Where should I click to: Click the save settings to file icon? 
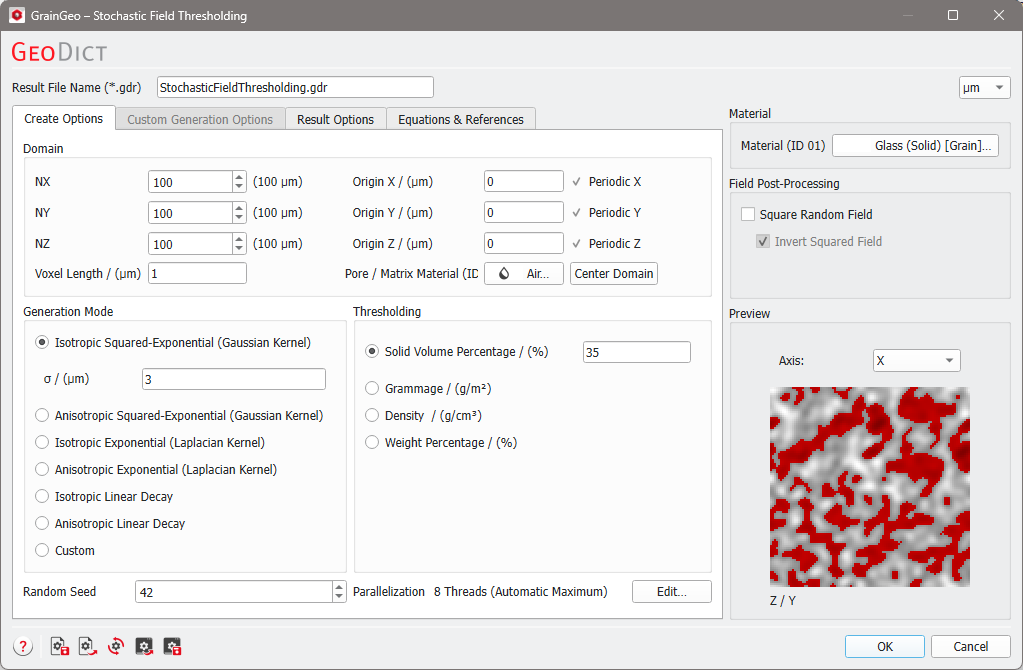(x=59, y=647)
